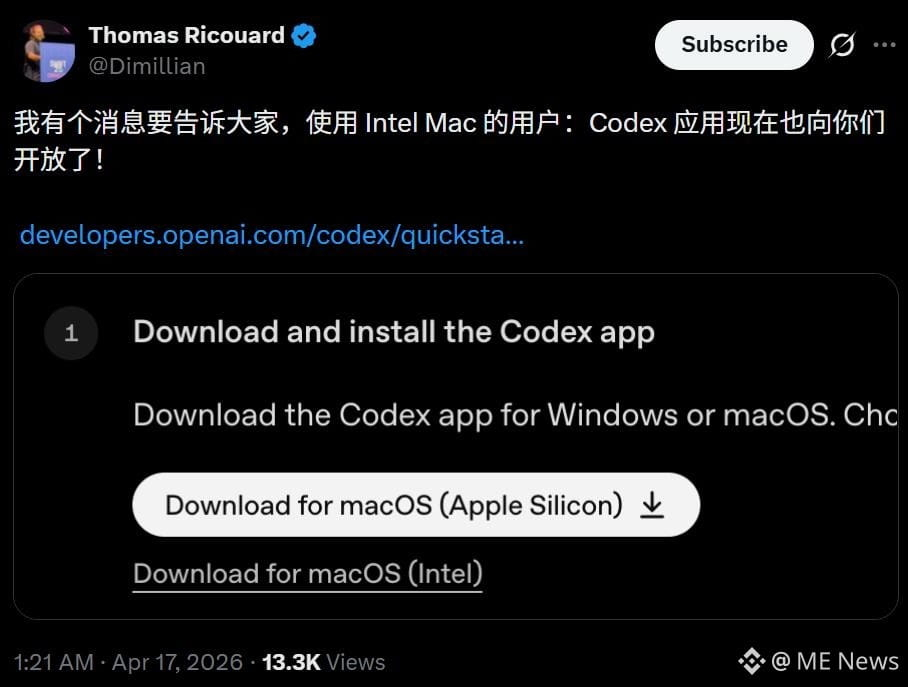This screenshot has height=687, width=908.
Task: Click the blue verified badge
Action: (303, 36)
